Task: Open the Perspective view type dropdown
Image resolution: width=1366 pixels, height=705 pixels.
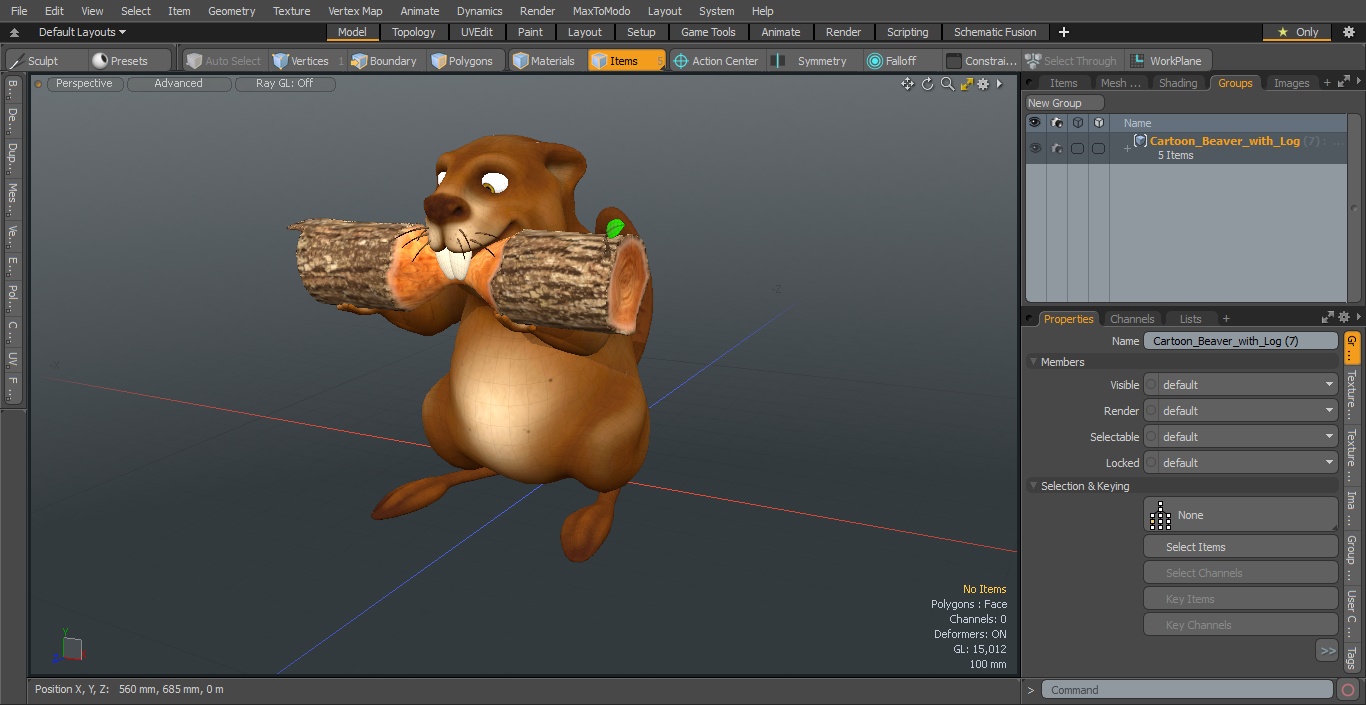Action: [x=84, y=84]
